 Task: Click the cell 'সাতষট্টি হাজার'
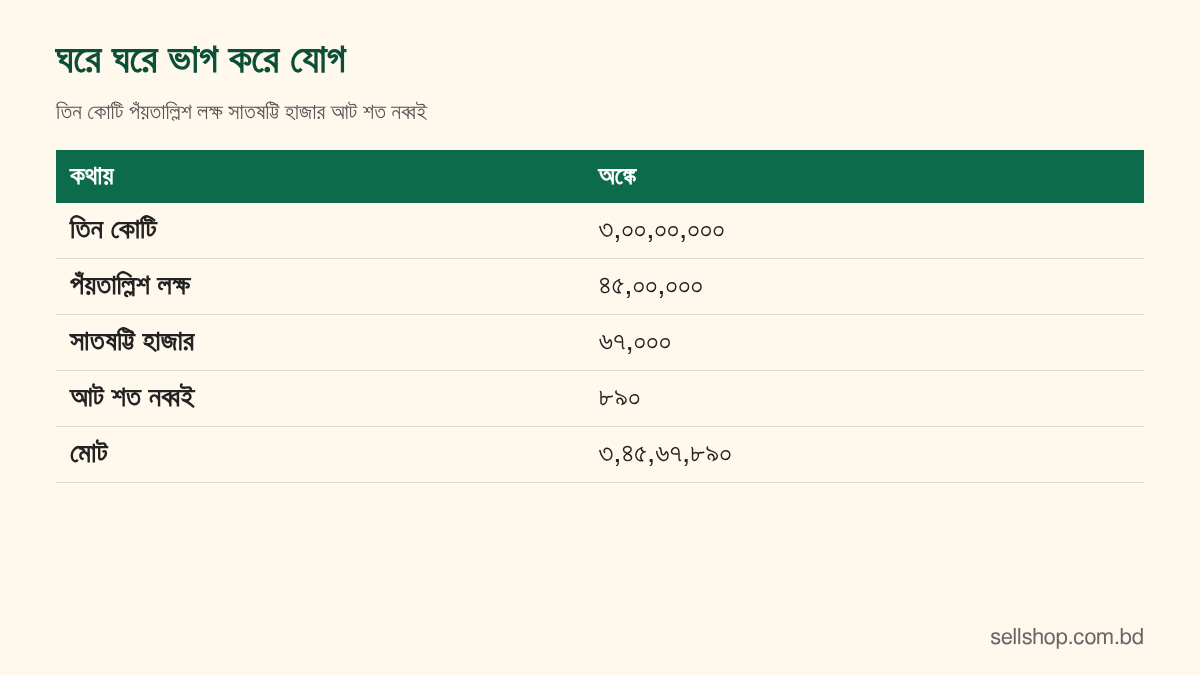(x=132, y=342)
